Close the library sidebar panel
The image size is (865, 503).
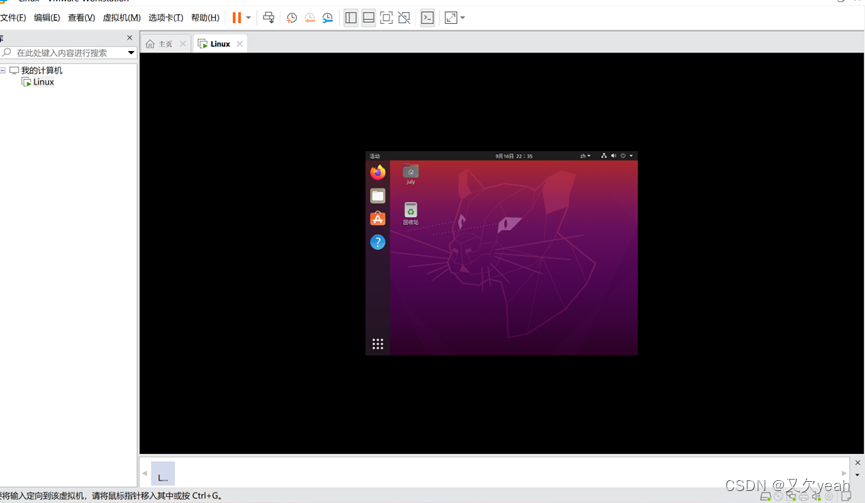pyautogui.click(x=130, y=38)
